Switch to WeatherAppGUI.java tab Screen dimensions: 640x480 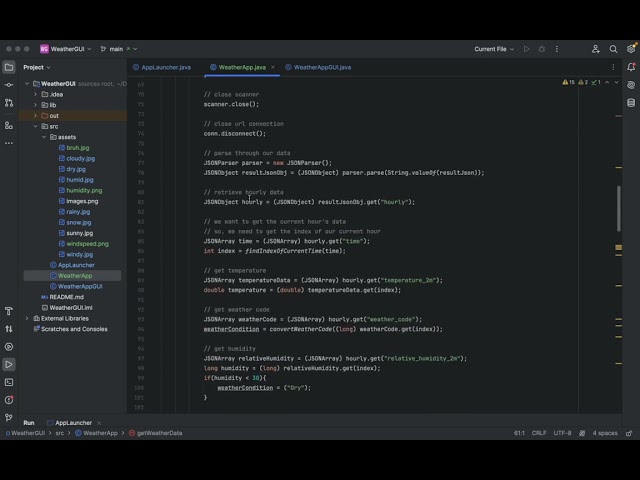318,67
